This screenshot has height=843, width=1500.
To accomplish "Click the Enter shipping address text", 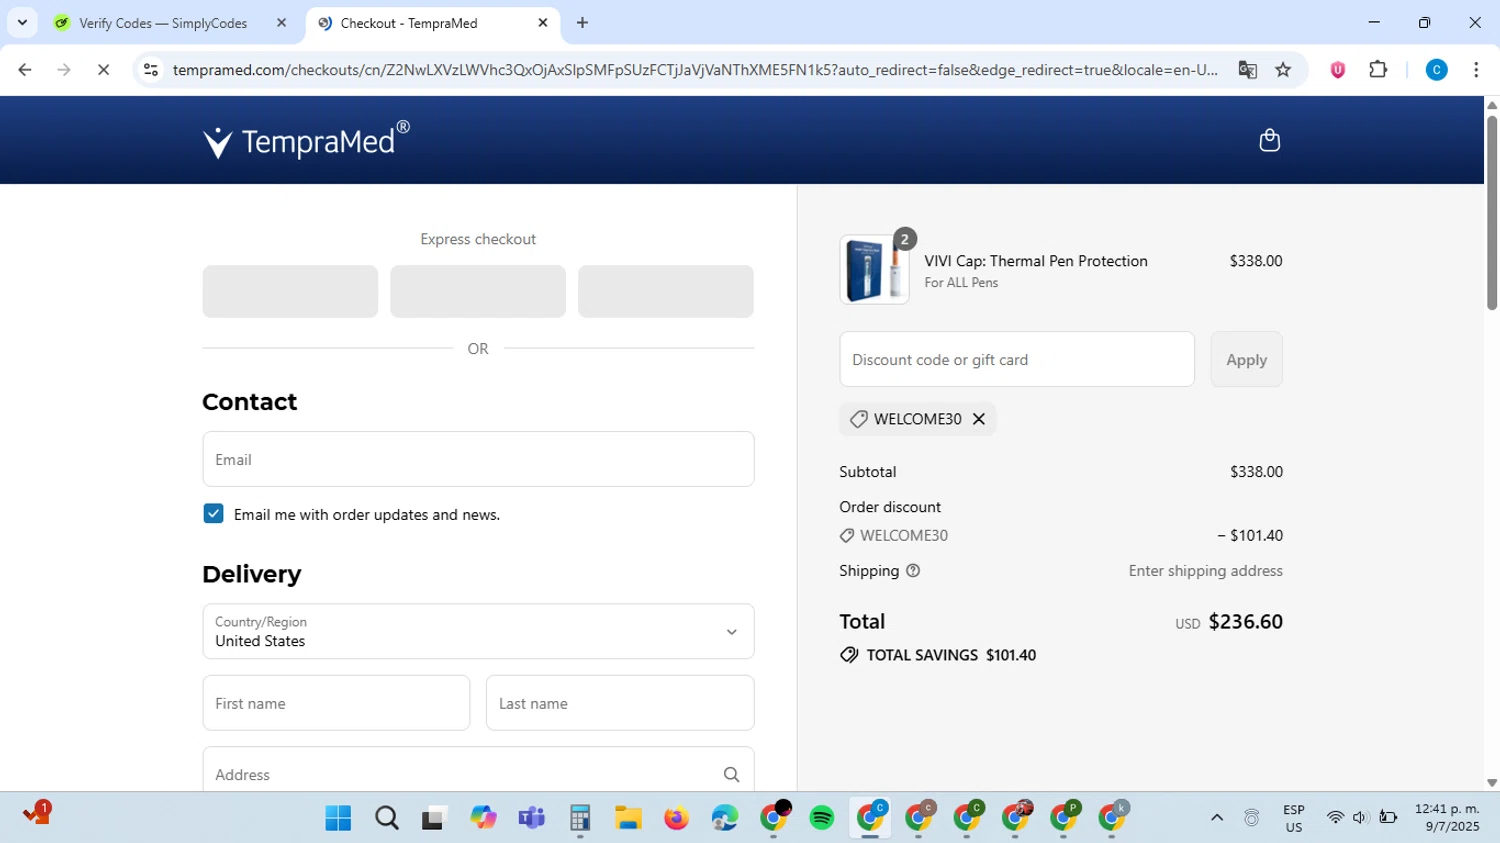I will click(1205, 571).
